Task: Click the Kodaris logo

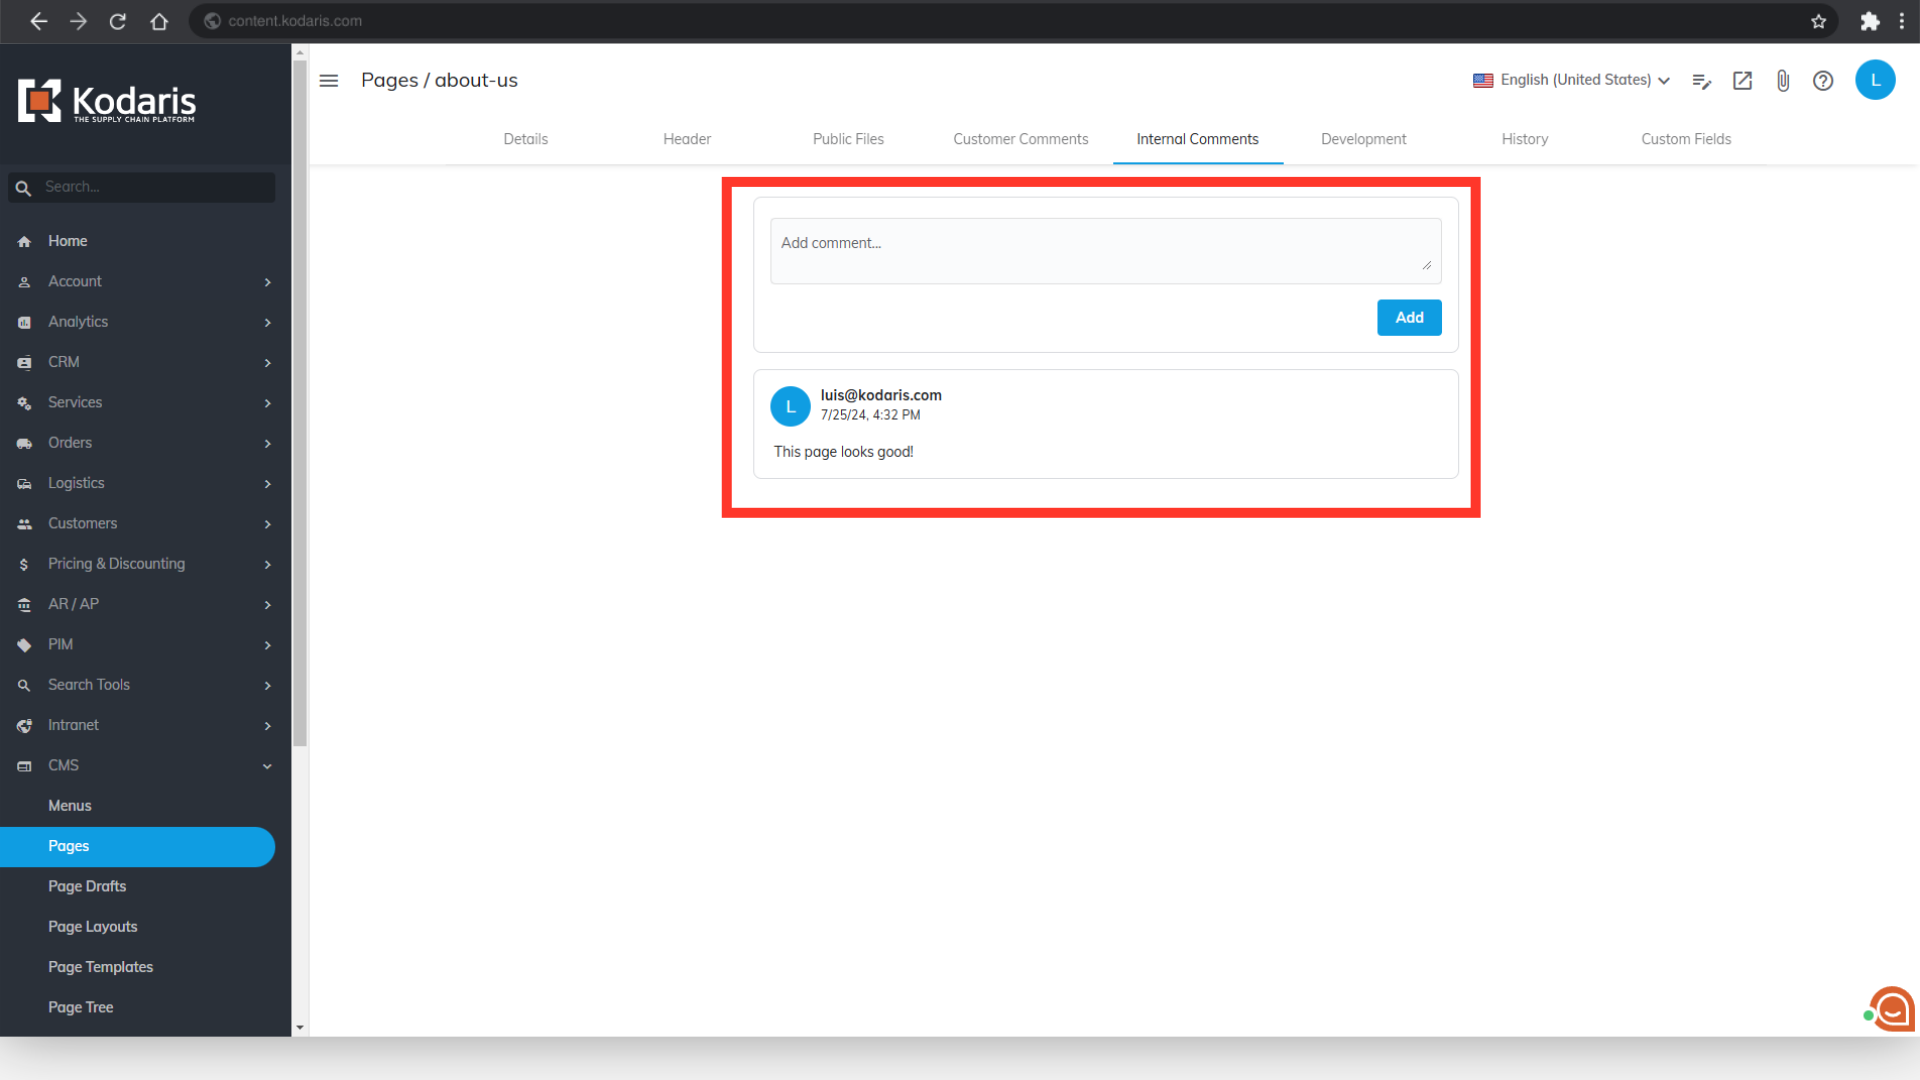Action: [107, 101]
